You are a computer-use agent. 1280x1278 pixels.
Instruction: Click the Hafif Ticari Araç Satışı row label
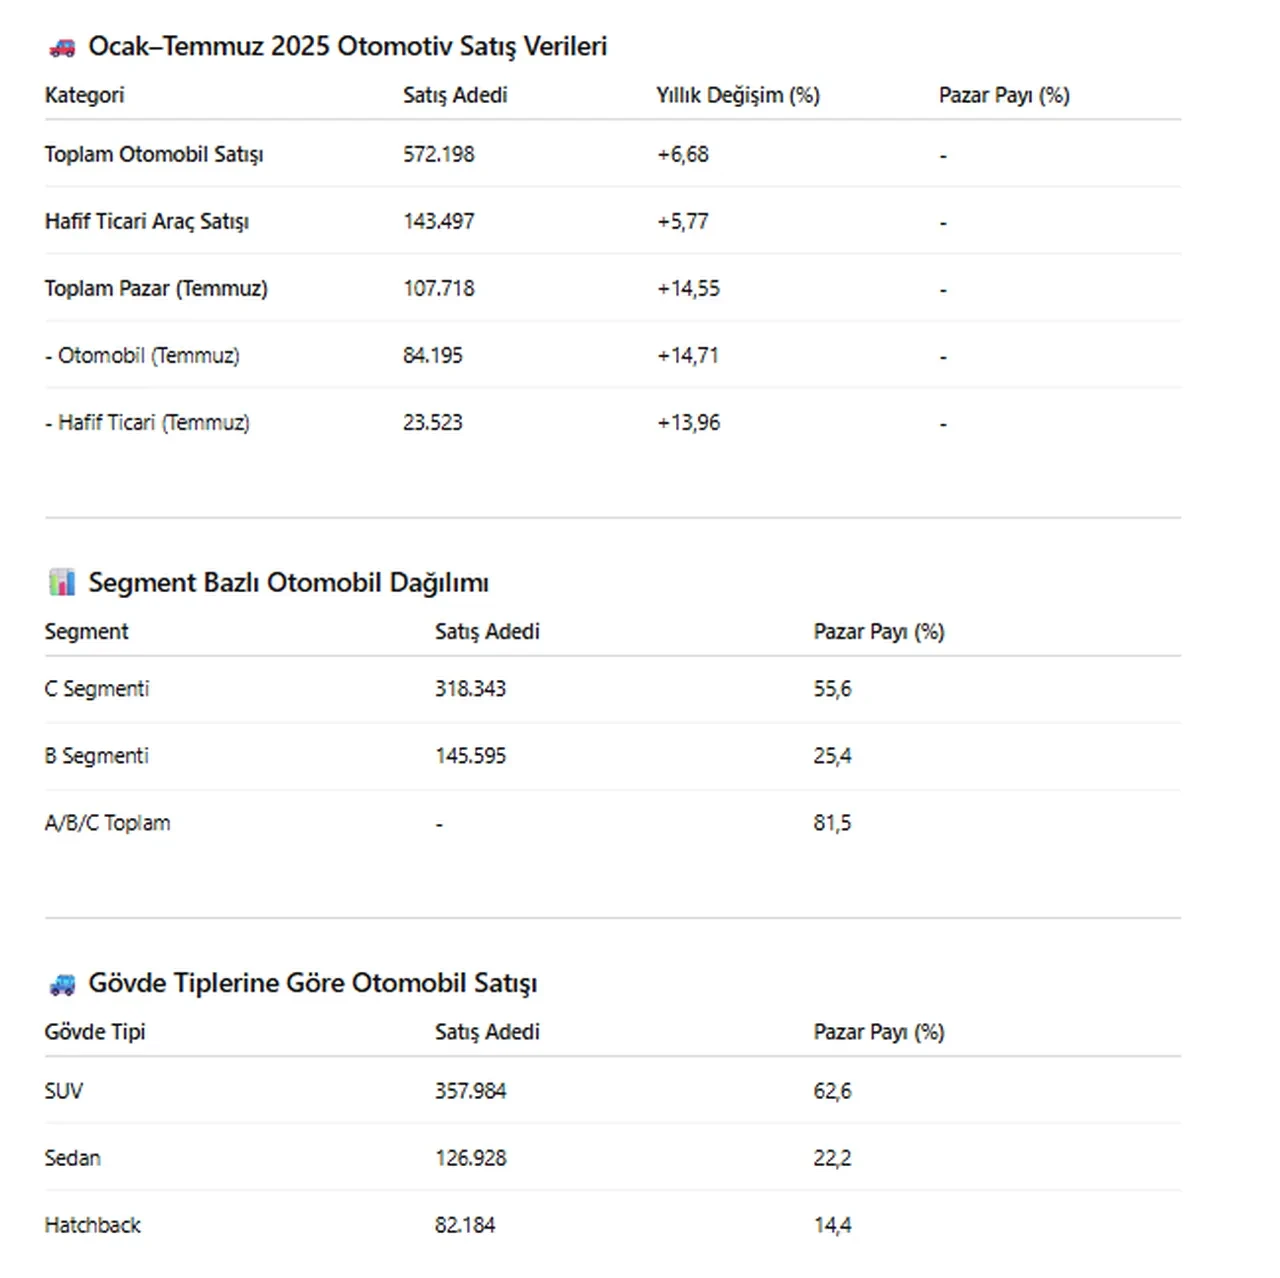pos(147,221)
